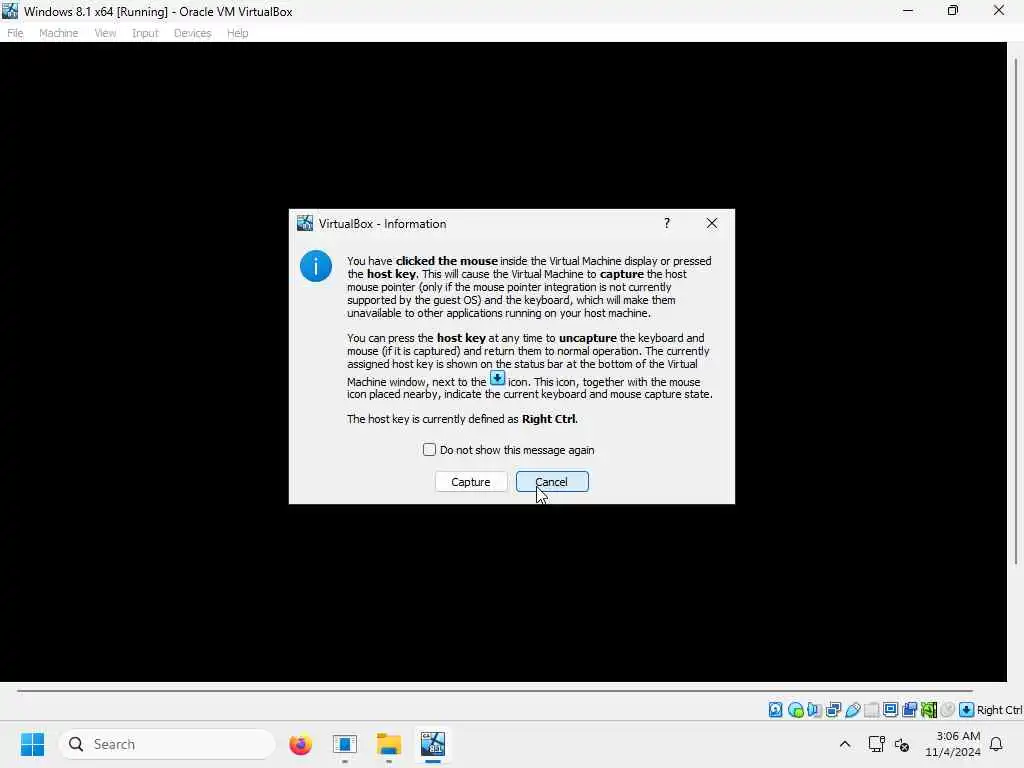Click the audio status icon in status bar
1024x768 pixels.
[814, 710]
